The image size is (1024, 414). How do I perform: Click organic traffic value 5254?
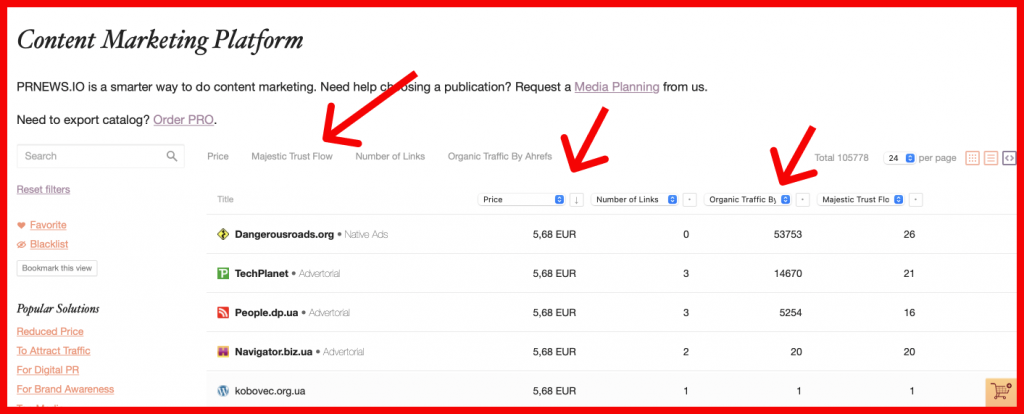pos(790,313)
